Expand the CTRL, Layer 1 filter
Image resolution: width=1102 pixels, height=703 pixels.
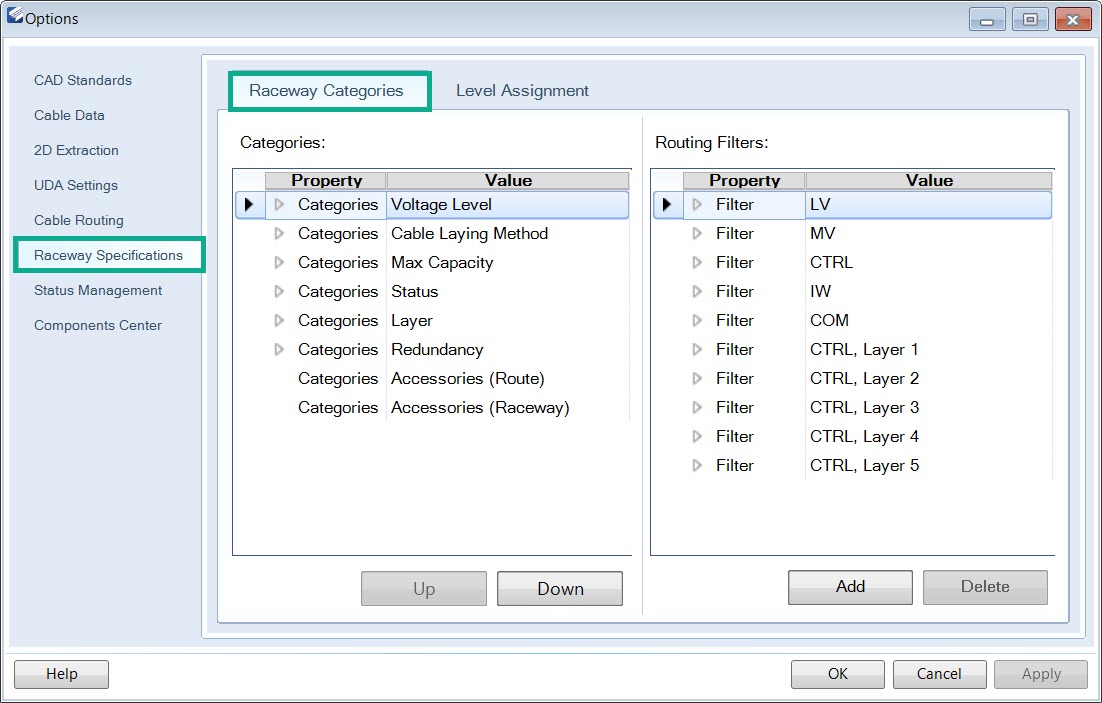coord(697,349)
